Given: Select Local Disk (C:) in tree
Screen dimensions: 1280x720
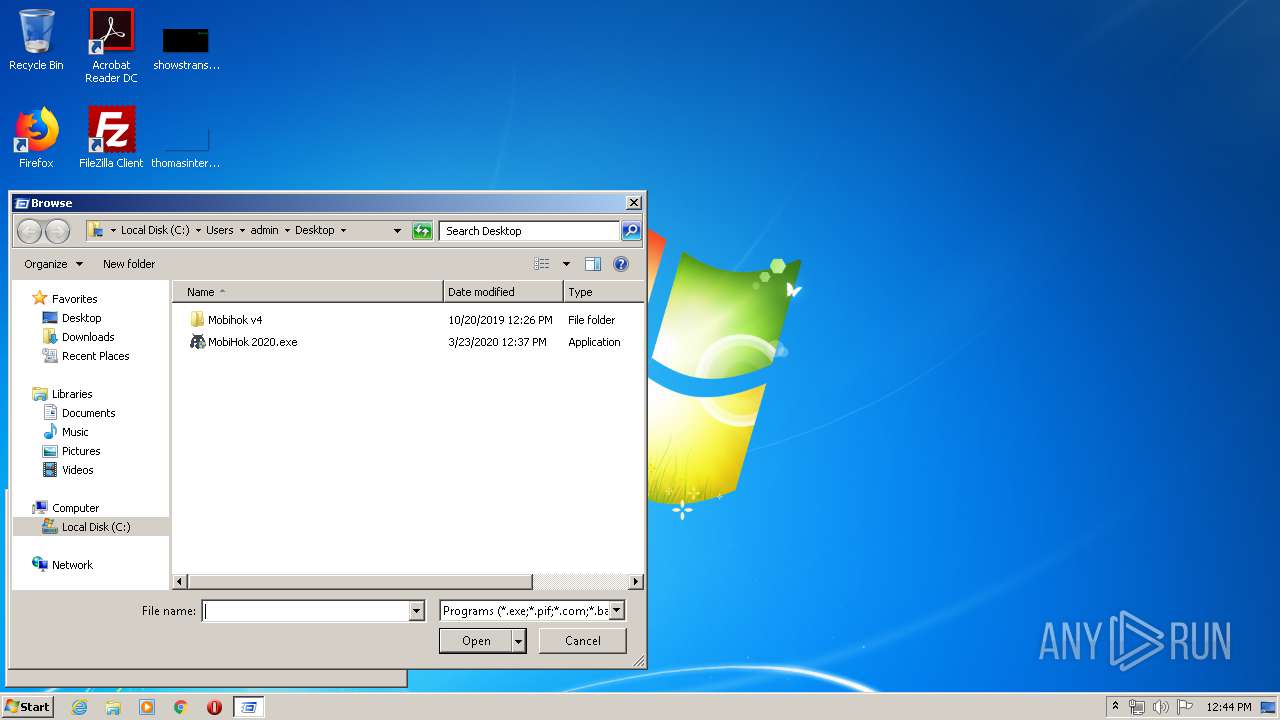Looking at the screenshot, I should [x=90, y=527].
